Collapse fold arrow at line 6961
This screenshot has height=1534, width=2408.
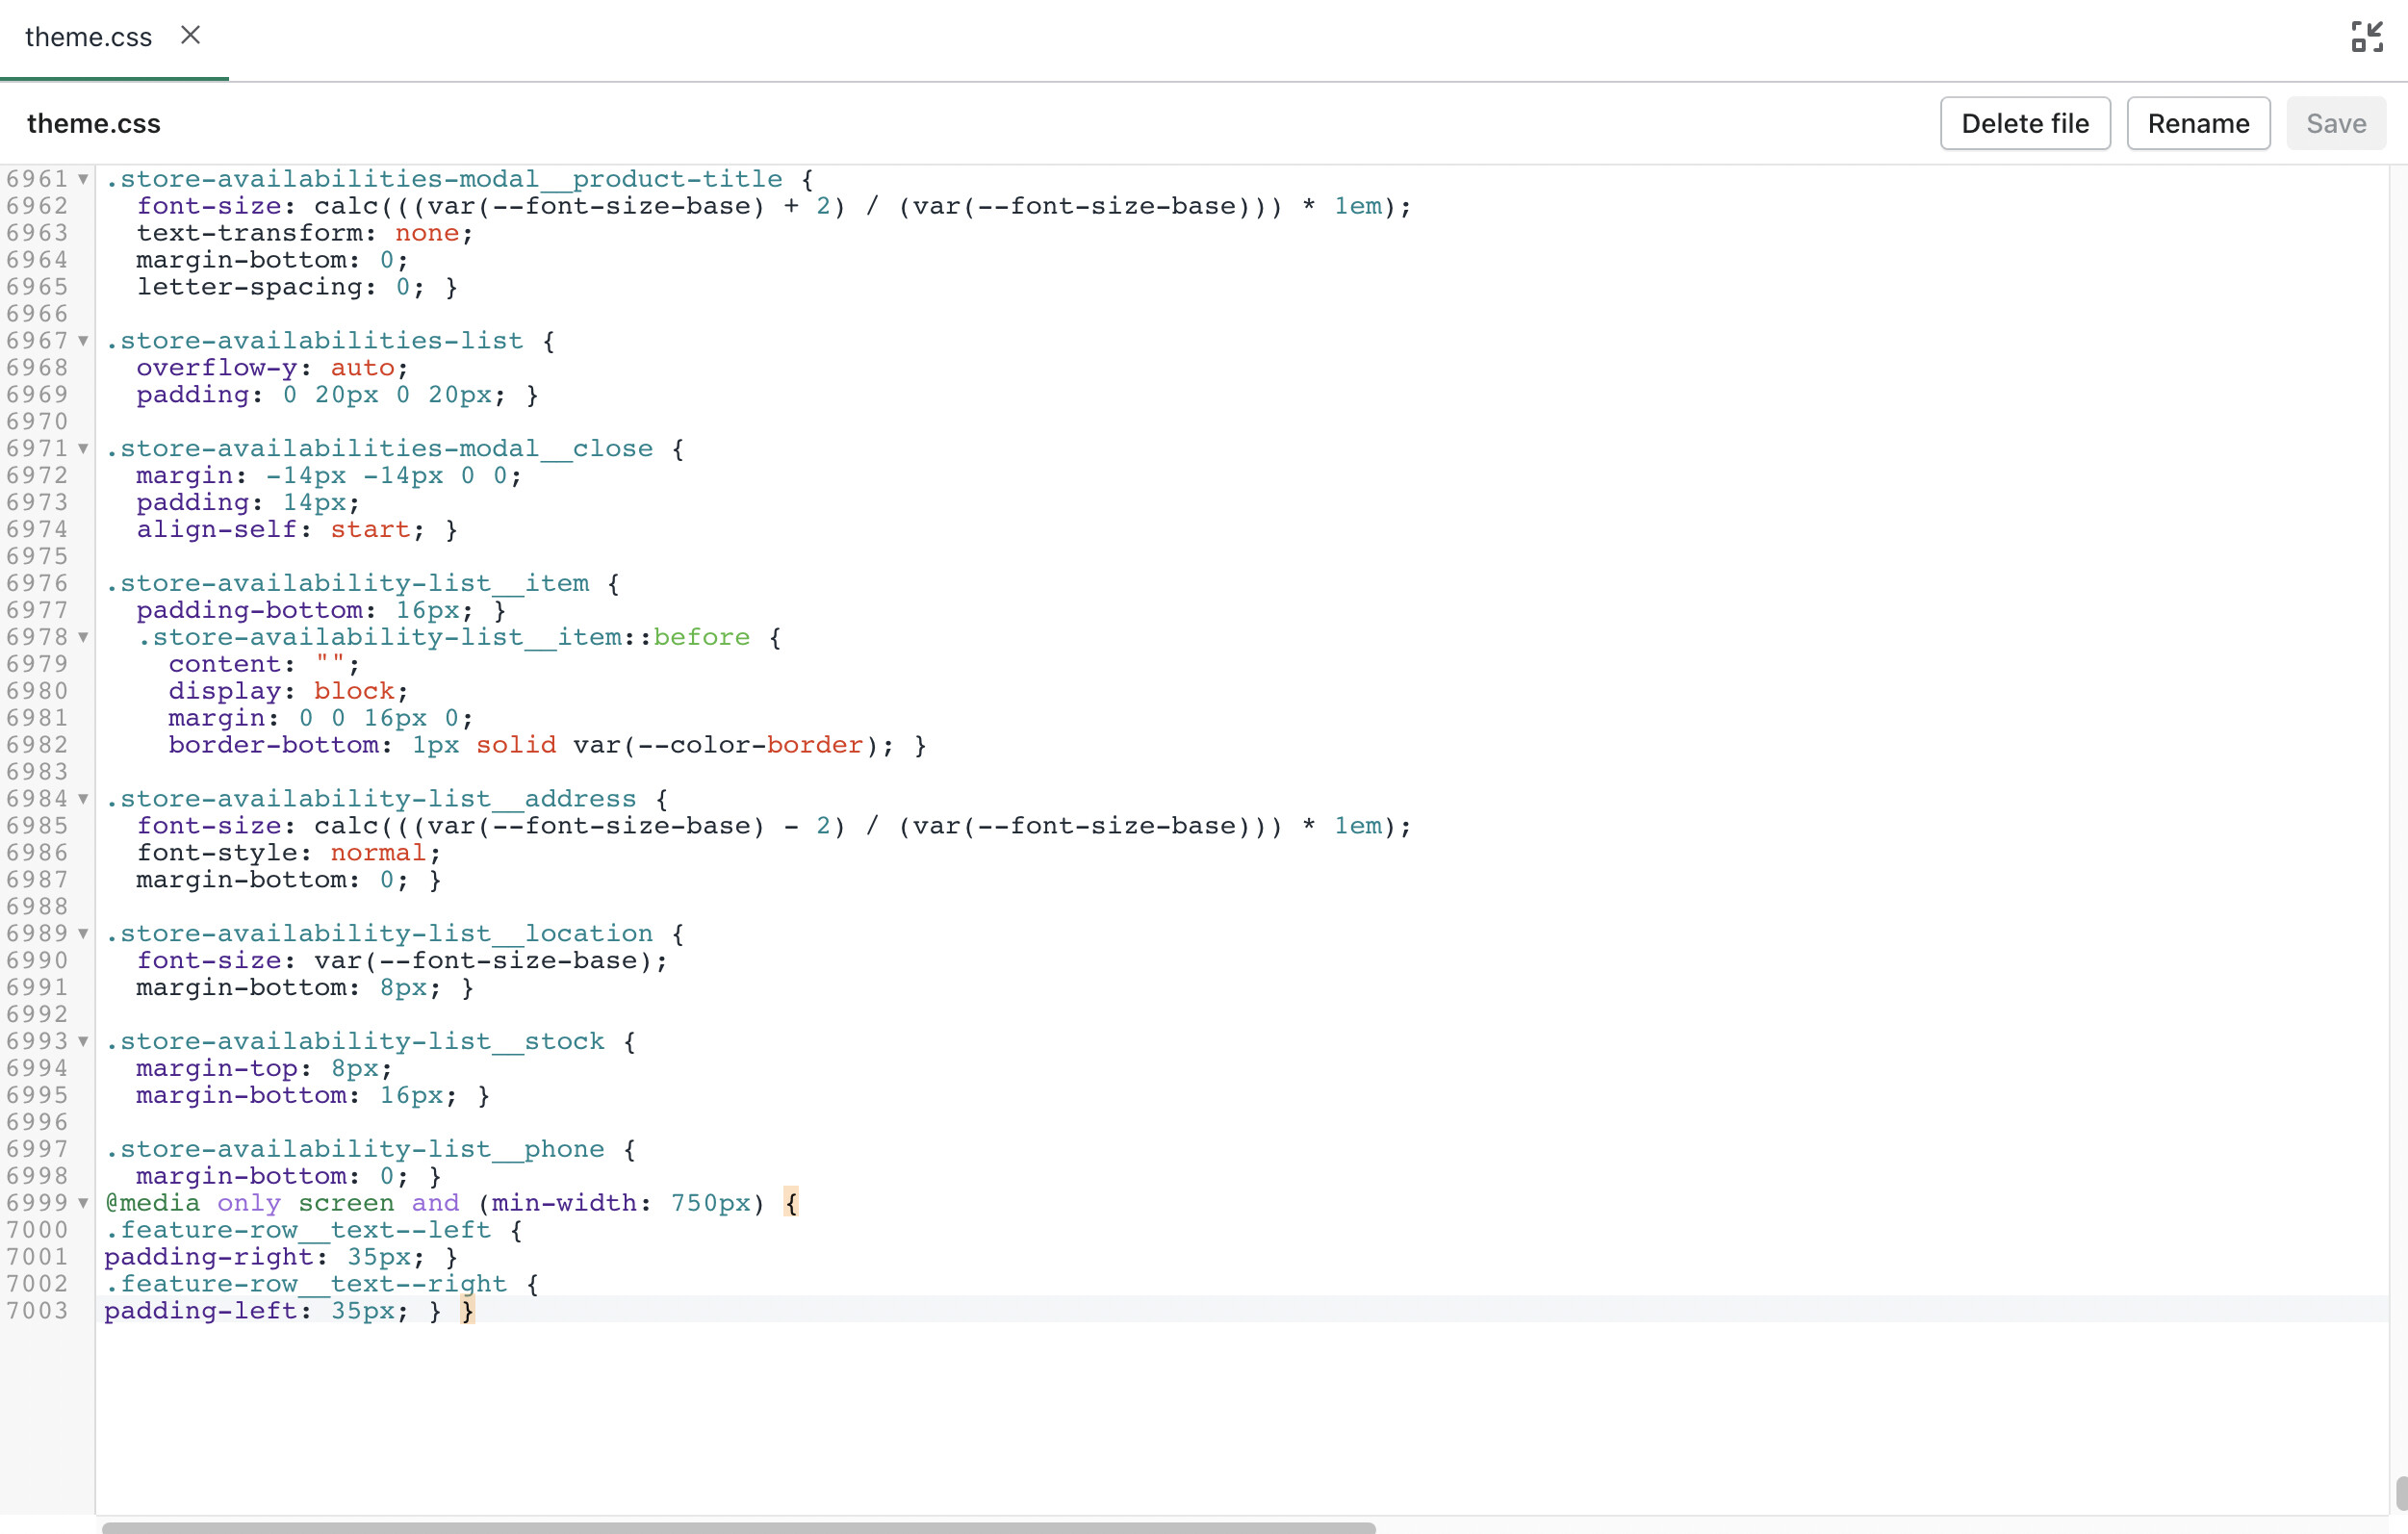(x=84, y=179)
